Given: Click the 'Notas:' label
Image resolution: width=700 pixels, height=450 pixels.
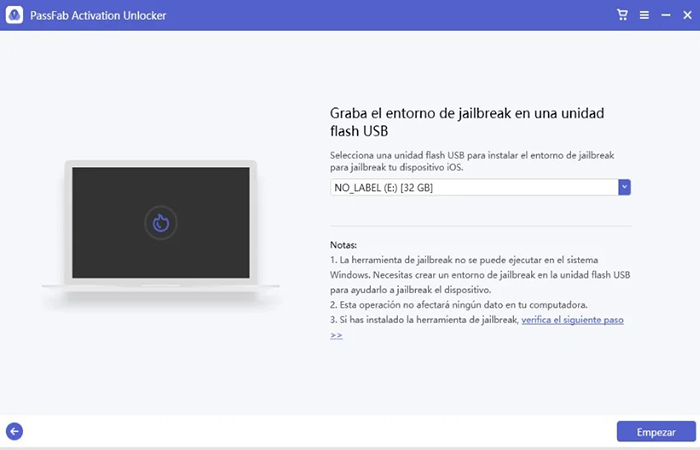Looking at the screenshot, I should pyautogui.click(x=343, y=245).
